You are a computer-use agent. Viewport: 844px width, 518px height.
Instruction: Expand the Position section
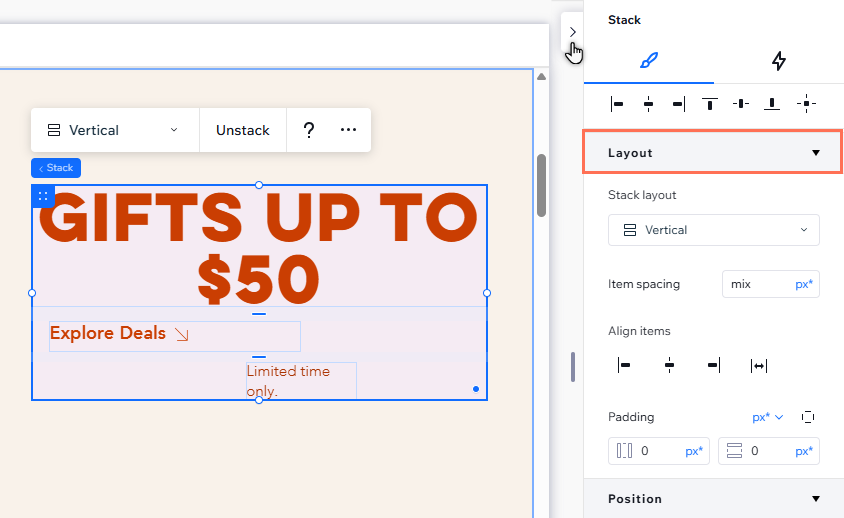[x=713, y=499]
